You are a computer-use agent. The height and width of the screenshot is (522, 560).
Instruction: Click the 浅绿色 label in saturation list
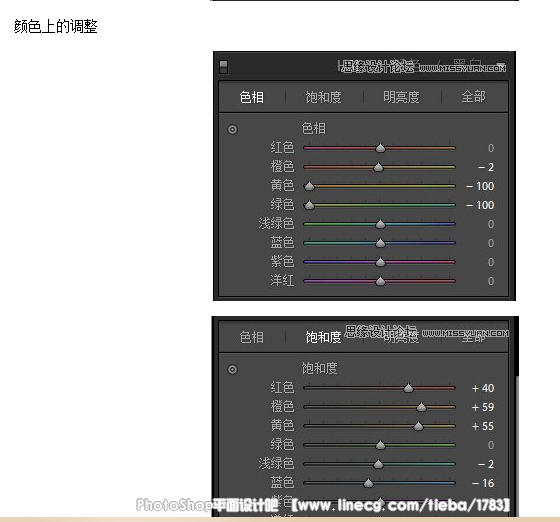pos(276,463)
